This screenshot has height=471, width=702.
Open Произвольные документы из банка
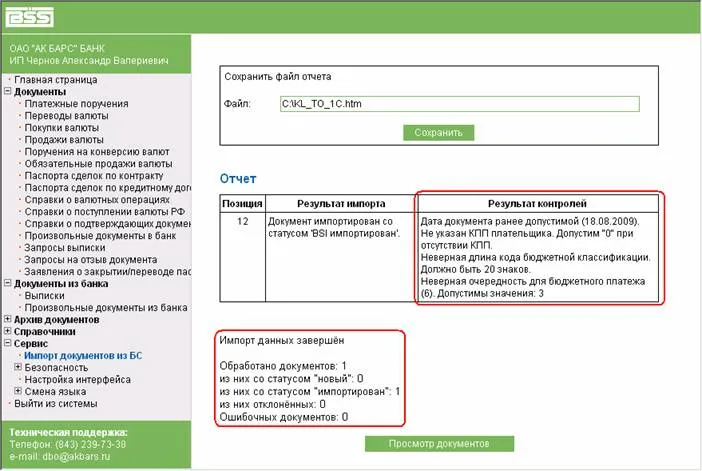(x=106, y=308)
